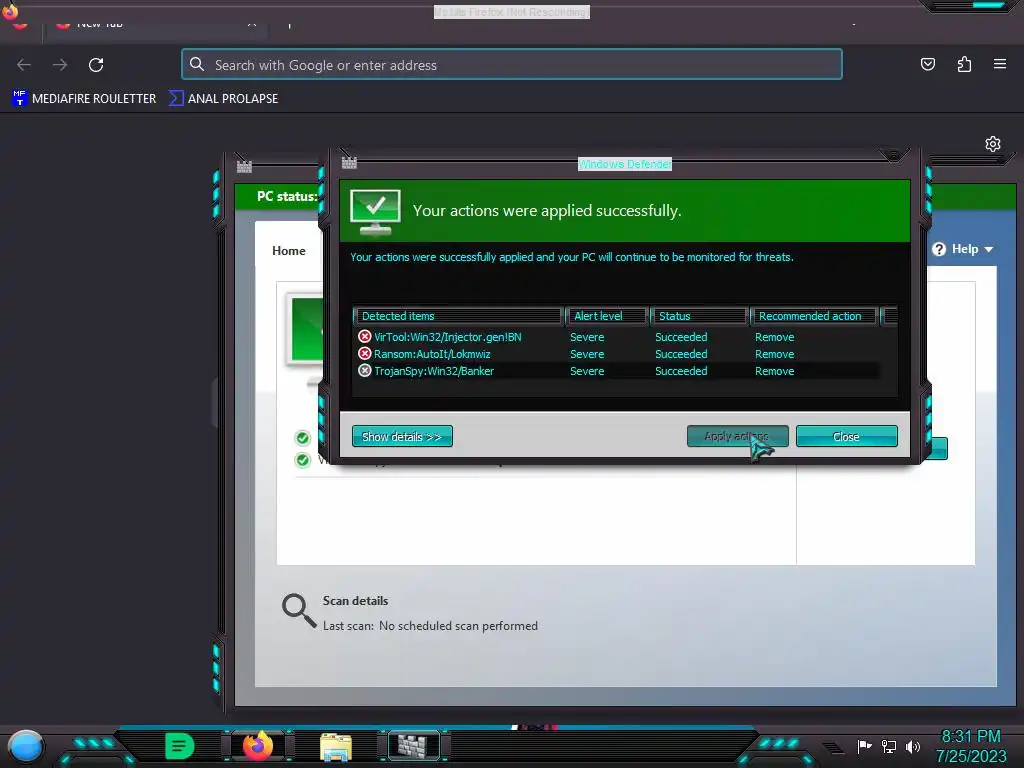The width and height of the screenshot is (1024, 768).
Task: Open the MEDIAFIRE ROULETTER bookmark
Action: click(84, 99)
